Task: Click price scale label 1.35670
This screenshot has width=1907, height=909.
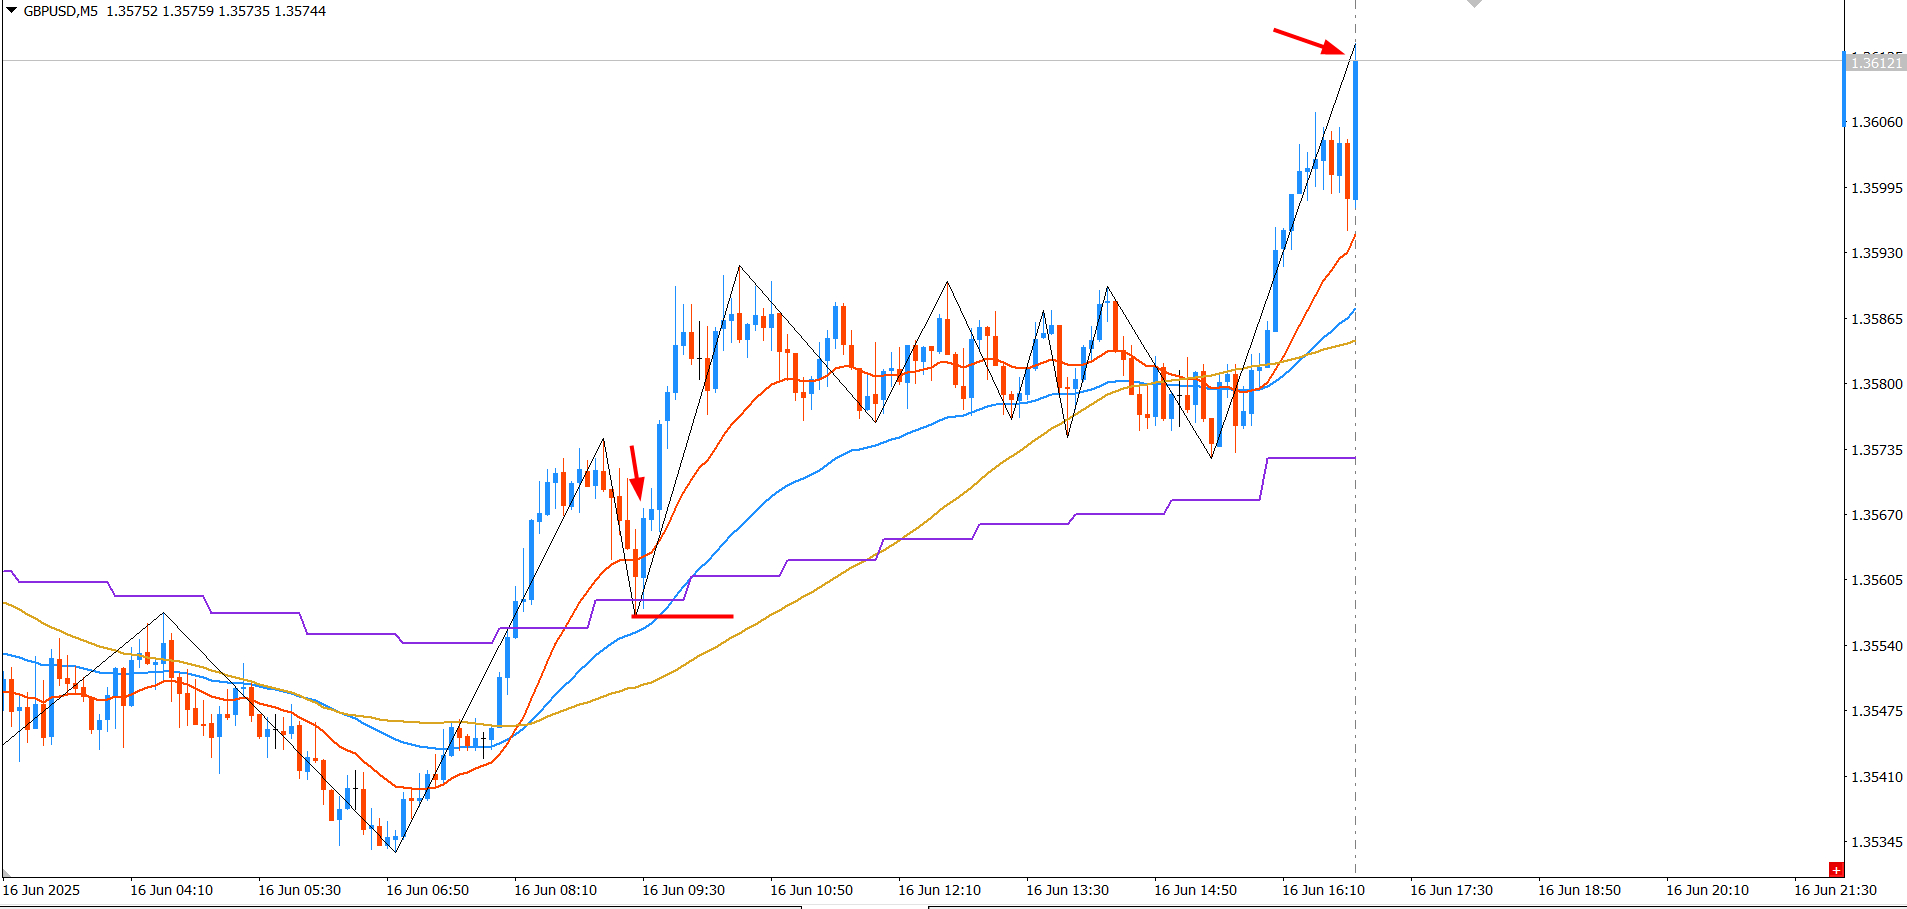Action: click(1877, 515)
